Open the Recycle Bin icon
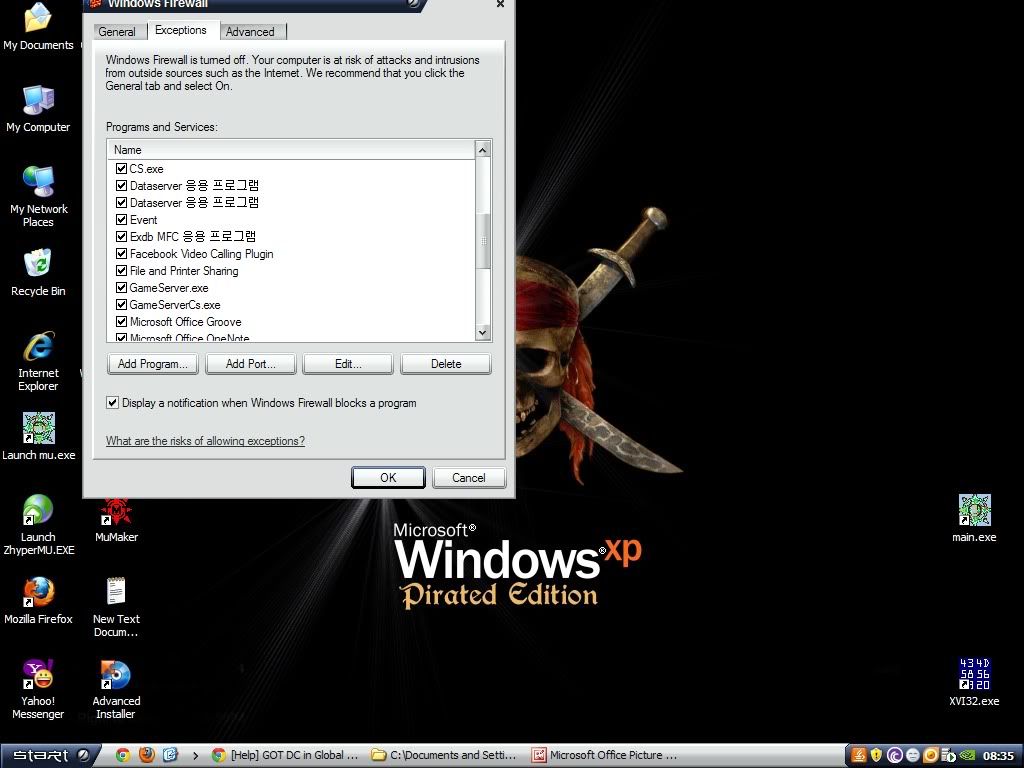This screenshot has width=1024, height=768. click(x=38, y=265)
